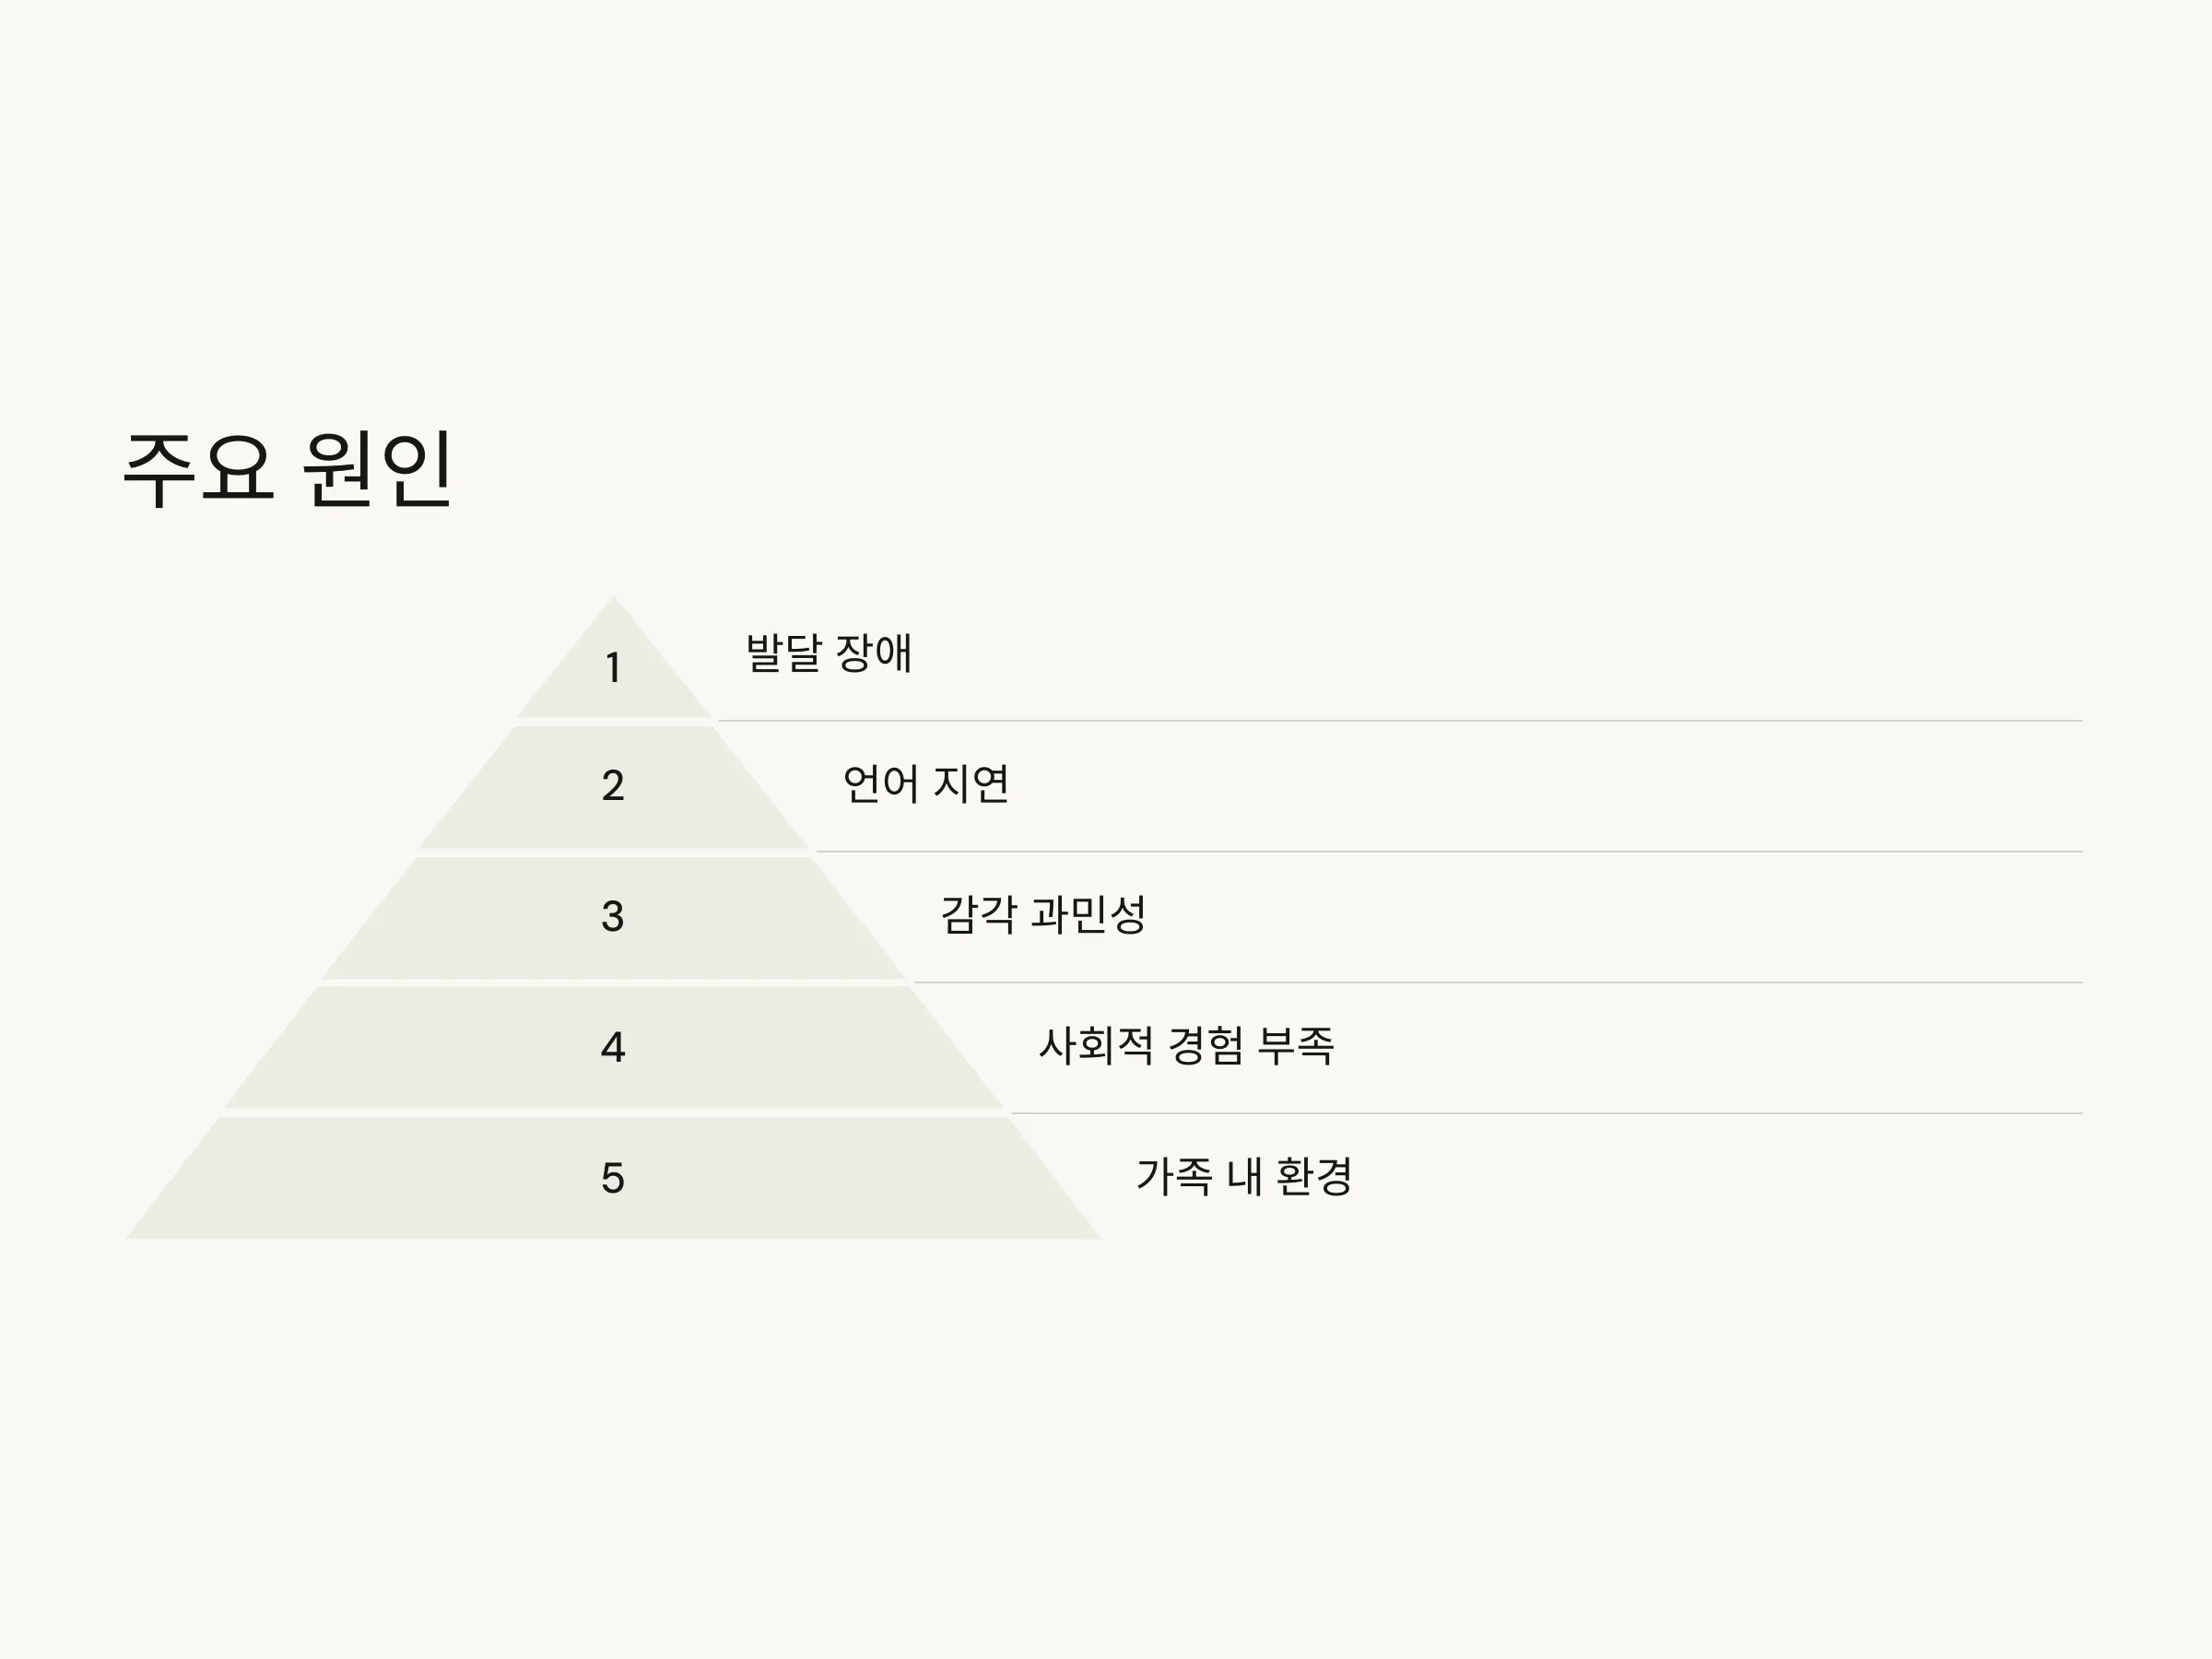
Task: Click the word 부족 in the fourth label
Action: pyautogui.click(x=1296, y=1046)
